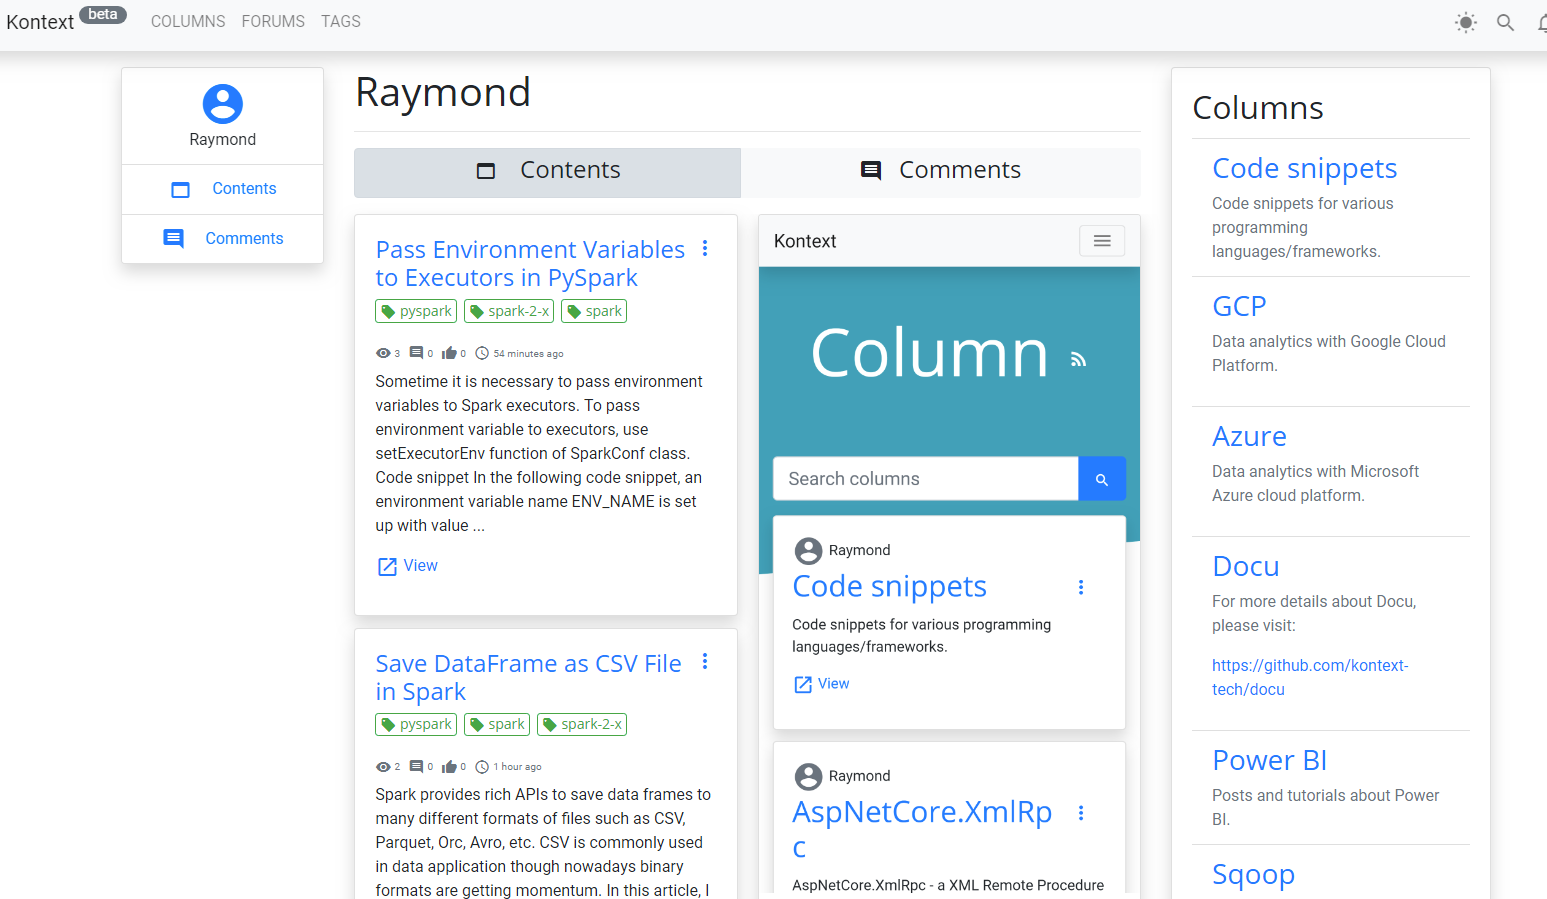The width and height of the screenshot is (1547, 899).
Task: Open AspNetCore.XmlRpc column title
Action: click(x=922, y=829)
